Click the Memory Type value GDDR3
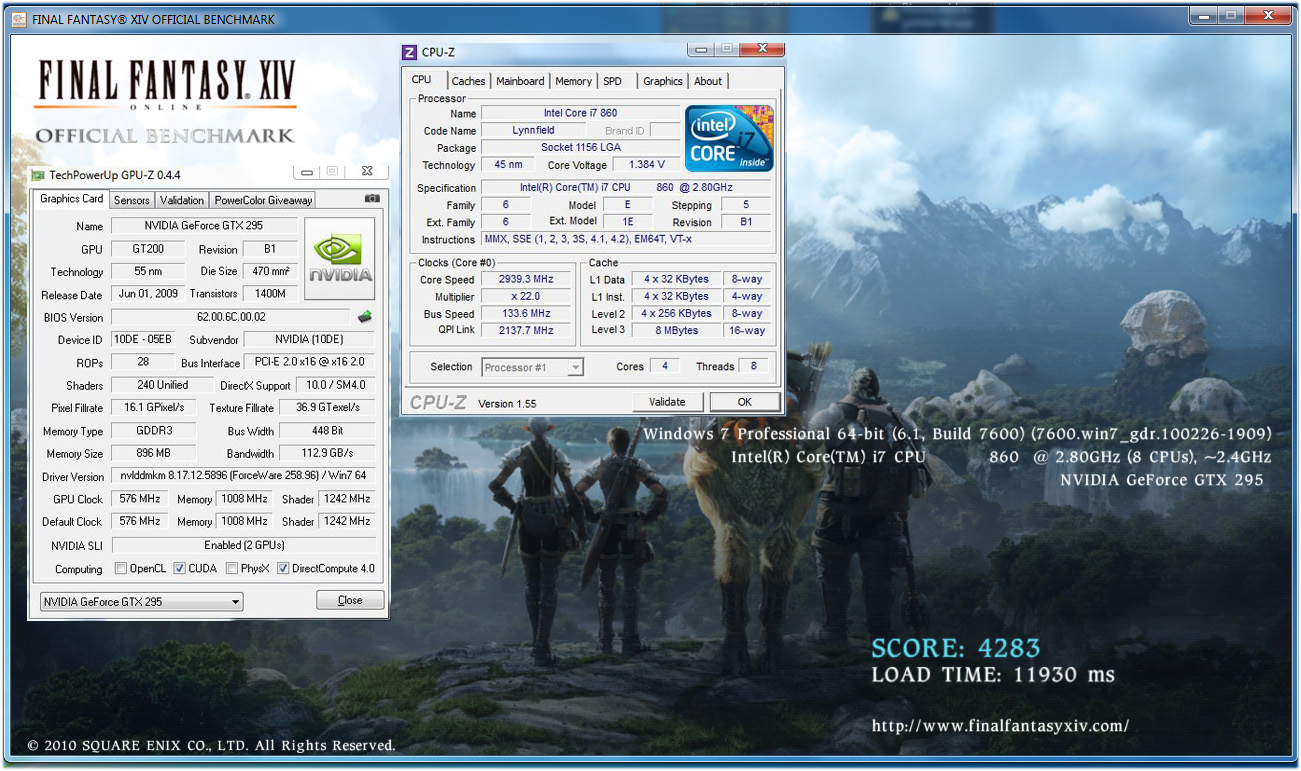 coord(154,431)
